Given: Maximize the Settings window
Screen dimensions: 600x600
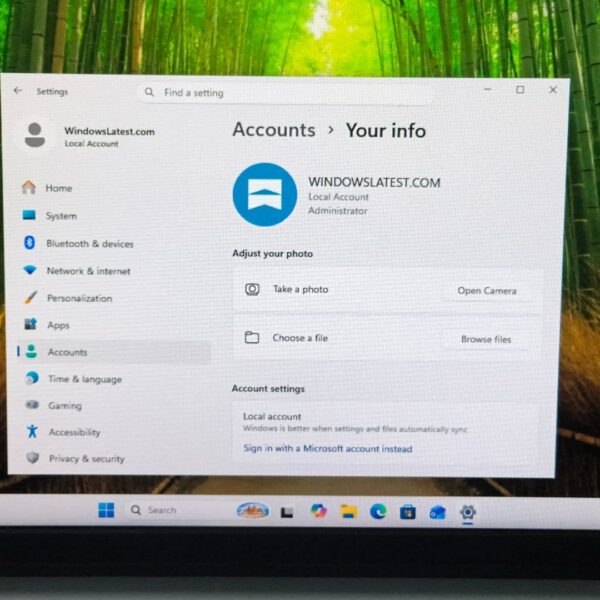Looking at the screenshot, I should (x=520, y=90).
